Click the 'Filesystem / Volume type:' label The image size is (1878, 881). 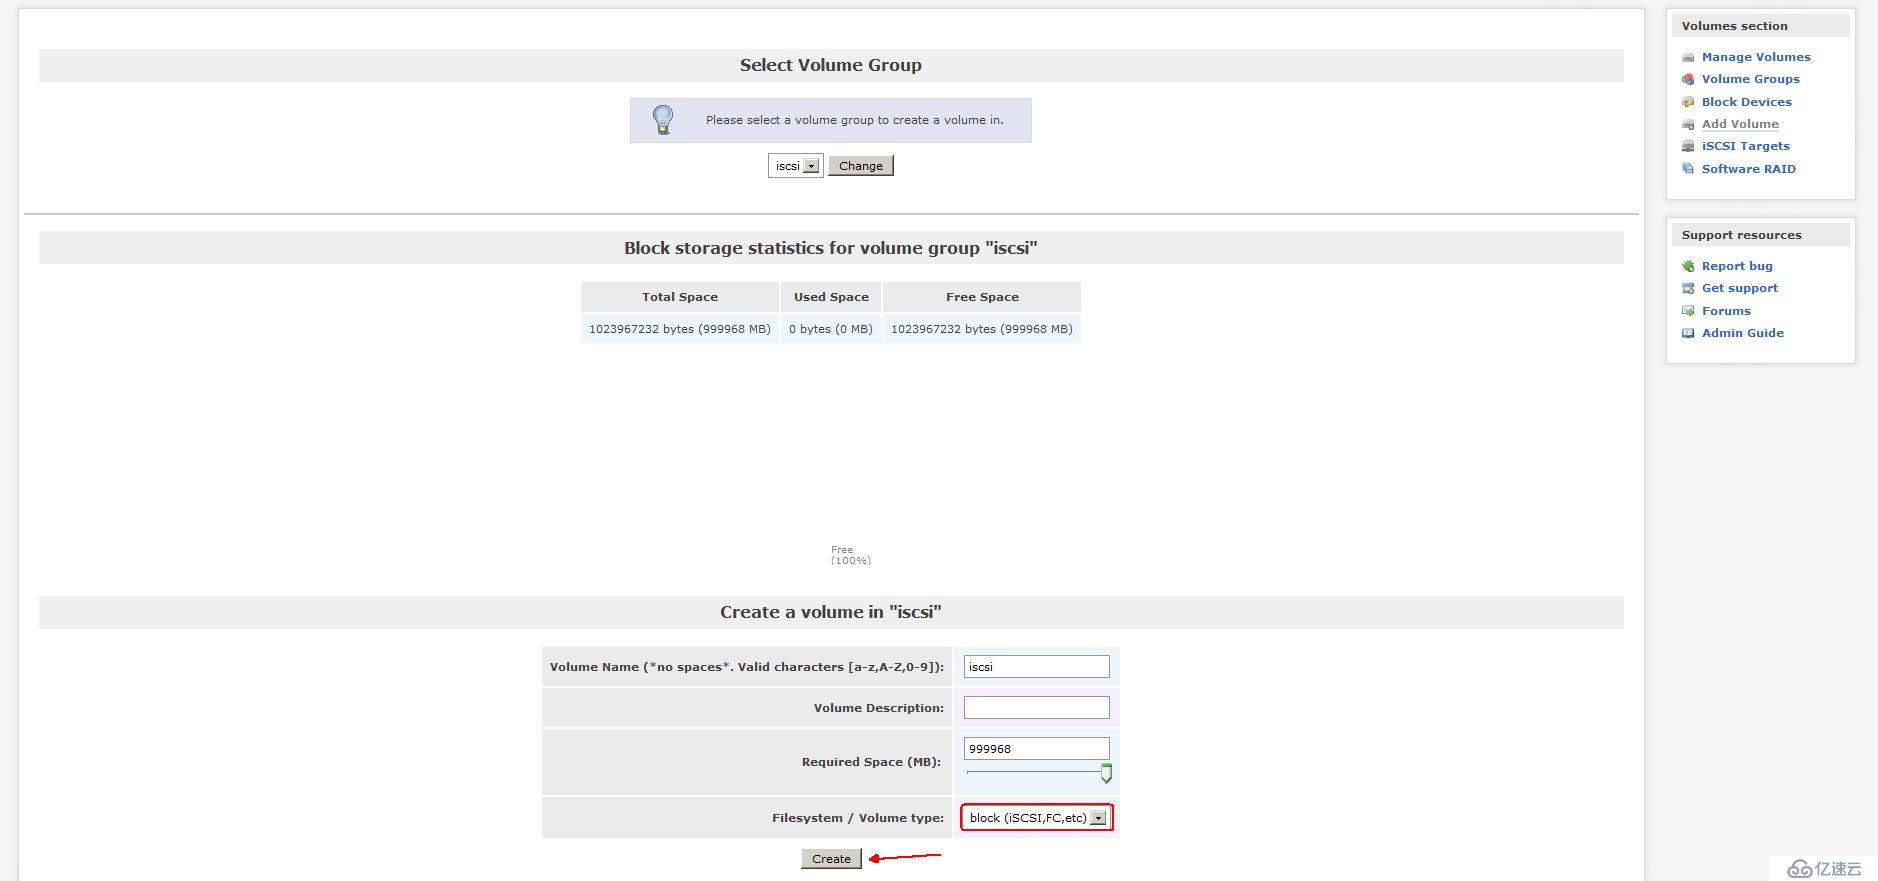858,818
